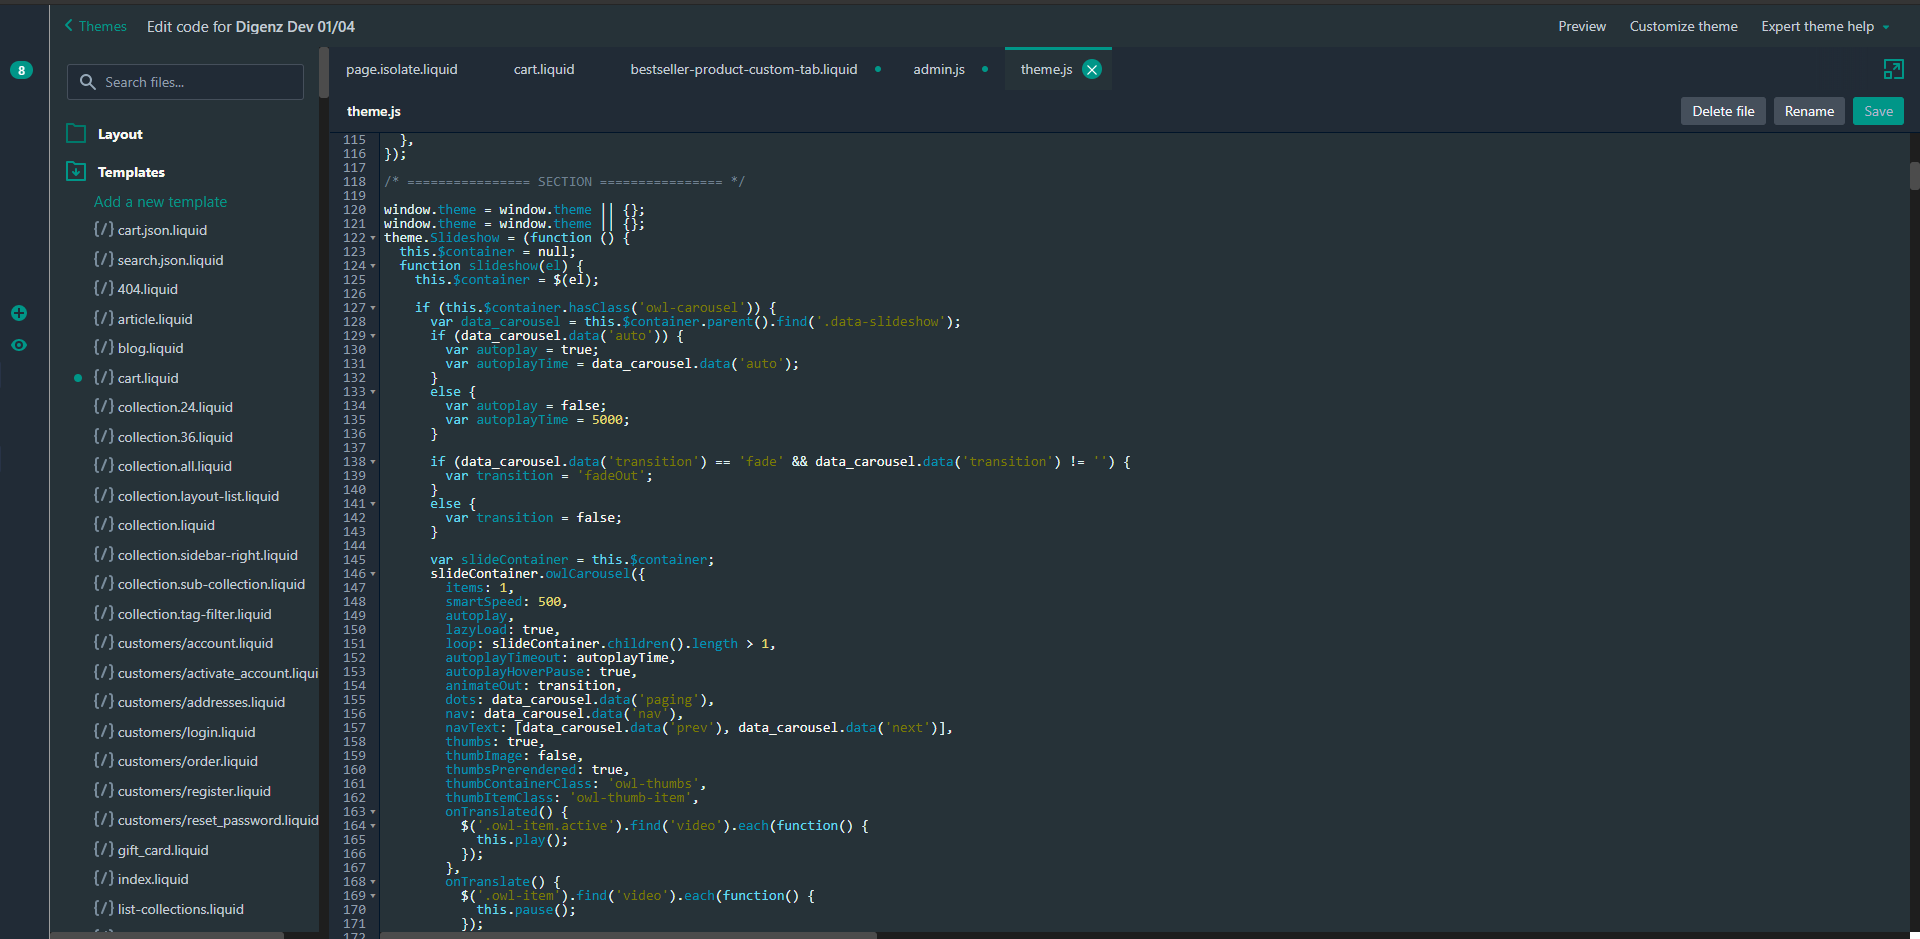Toggle the eye preview icon in left rail
Screen dimensions: 1920x939
[19, 345]
